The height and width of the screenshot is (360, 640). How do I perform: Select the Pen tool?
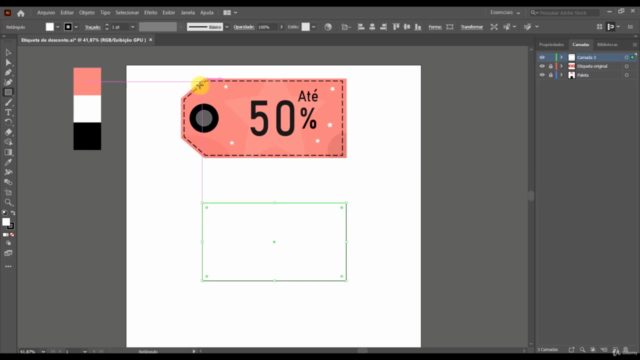coord(8,72)
